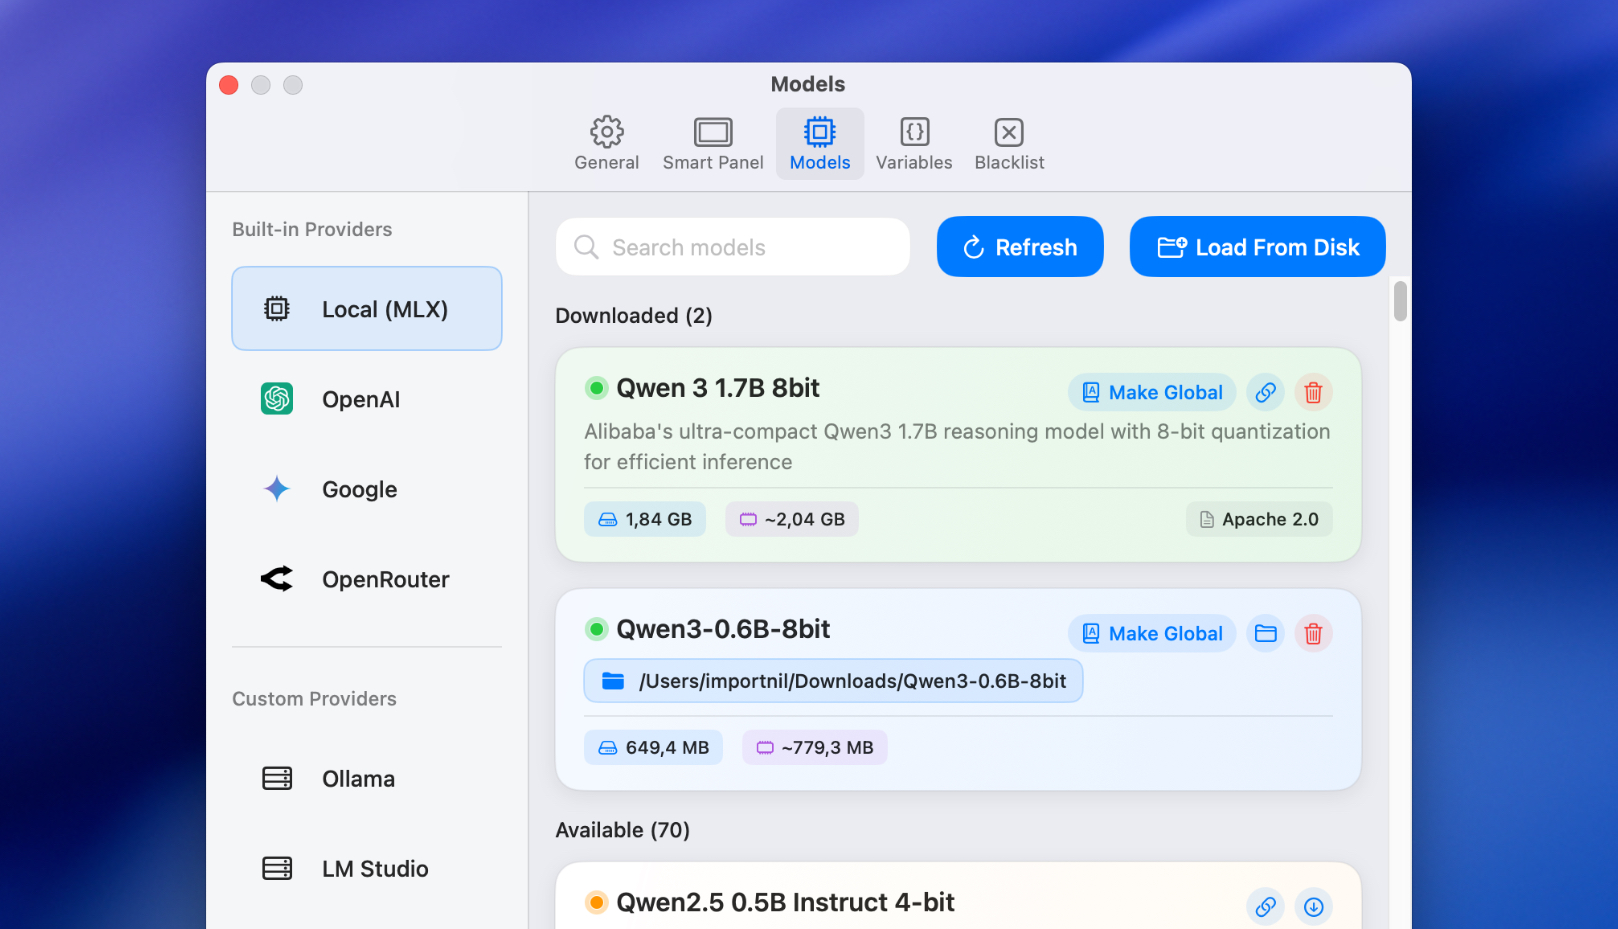This screenshot has width=1618, height=929.
Task: Select the Local (MLX) provider
Action: [x=367, y=309]
